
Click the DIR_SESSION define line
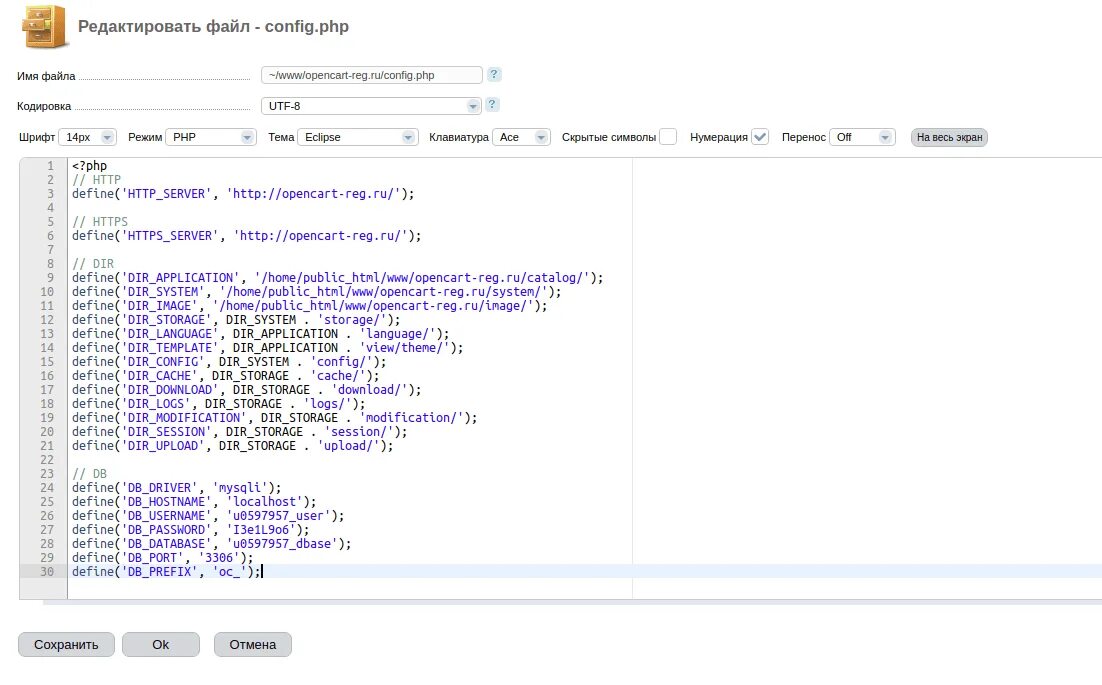240,432
